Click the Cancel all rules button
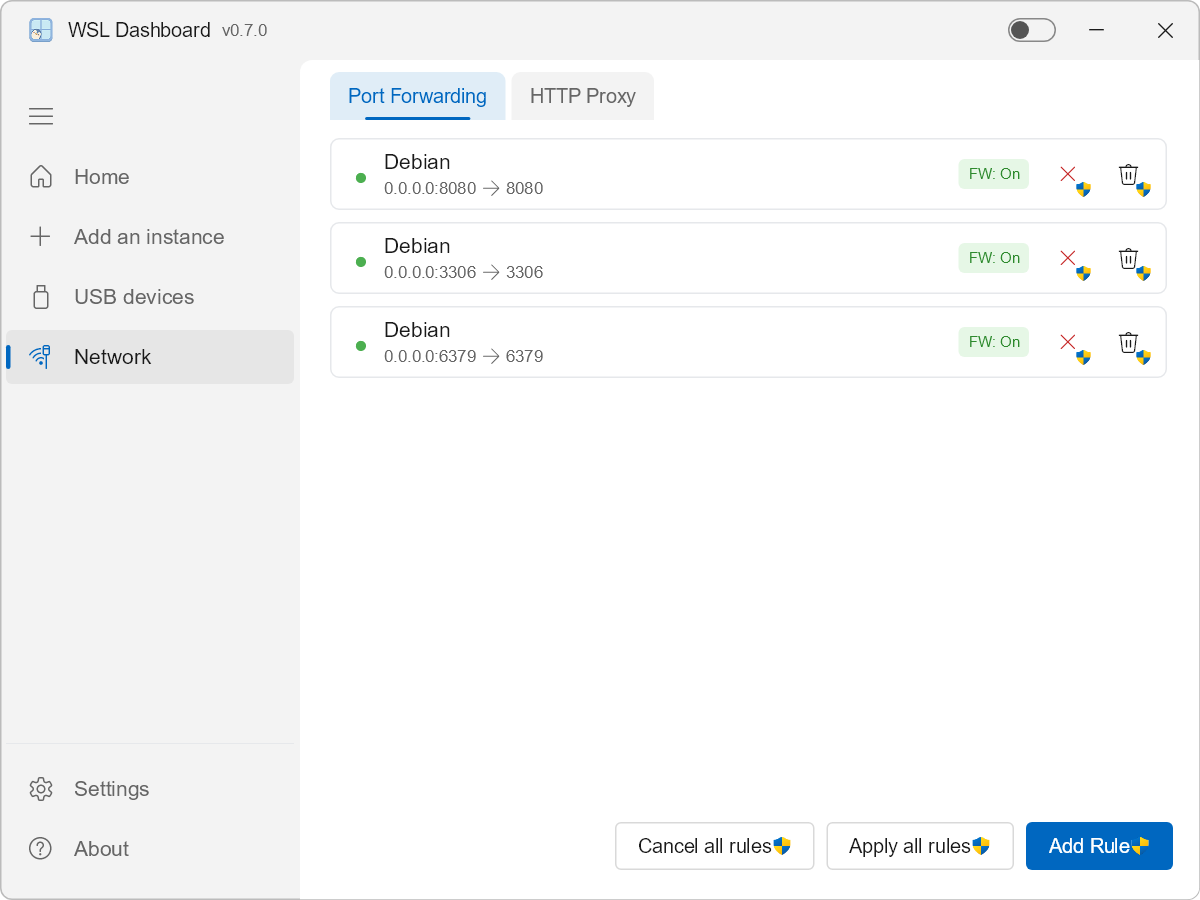Viewport: 1200px width, 900px height. [714, 846]
